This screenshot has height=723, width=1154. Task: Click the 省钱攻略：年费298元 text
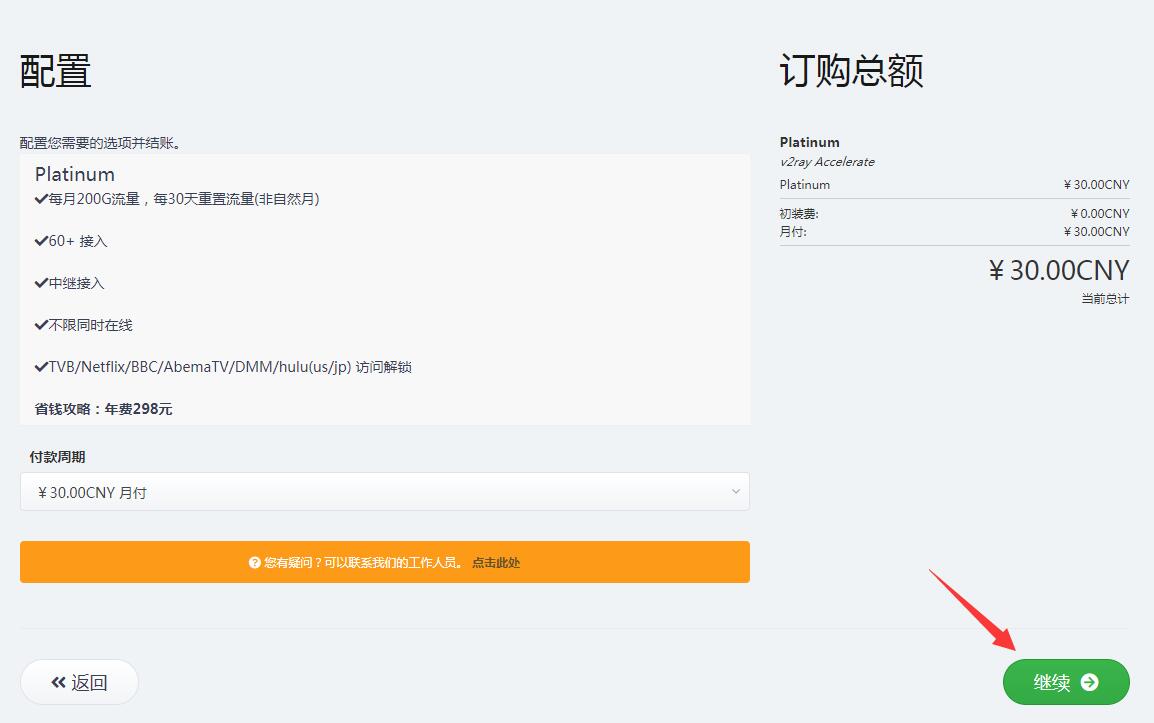[x=104, y=409]
